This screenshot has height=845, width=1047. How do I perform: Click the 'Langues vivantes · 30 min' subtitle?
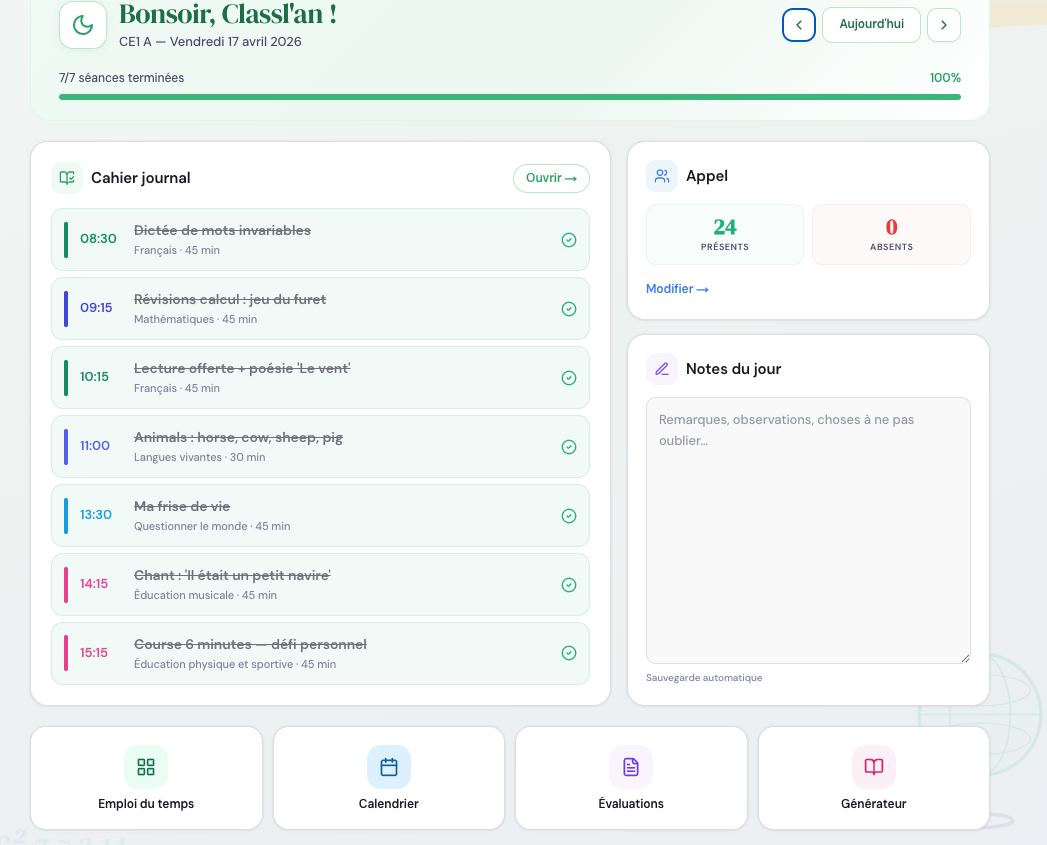pos(200,458)
